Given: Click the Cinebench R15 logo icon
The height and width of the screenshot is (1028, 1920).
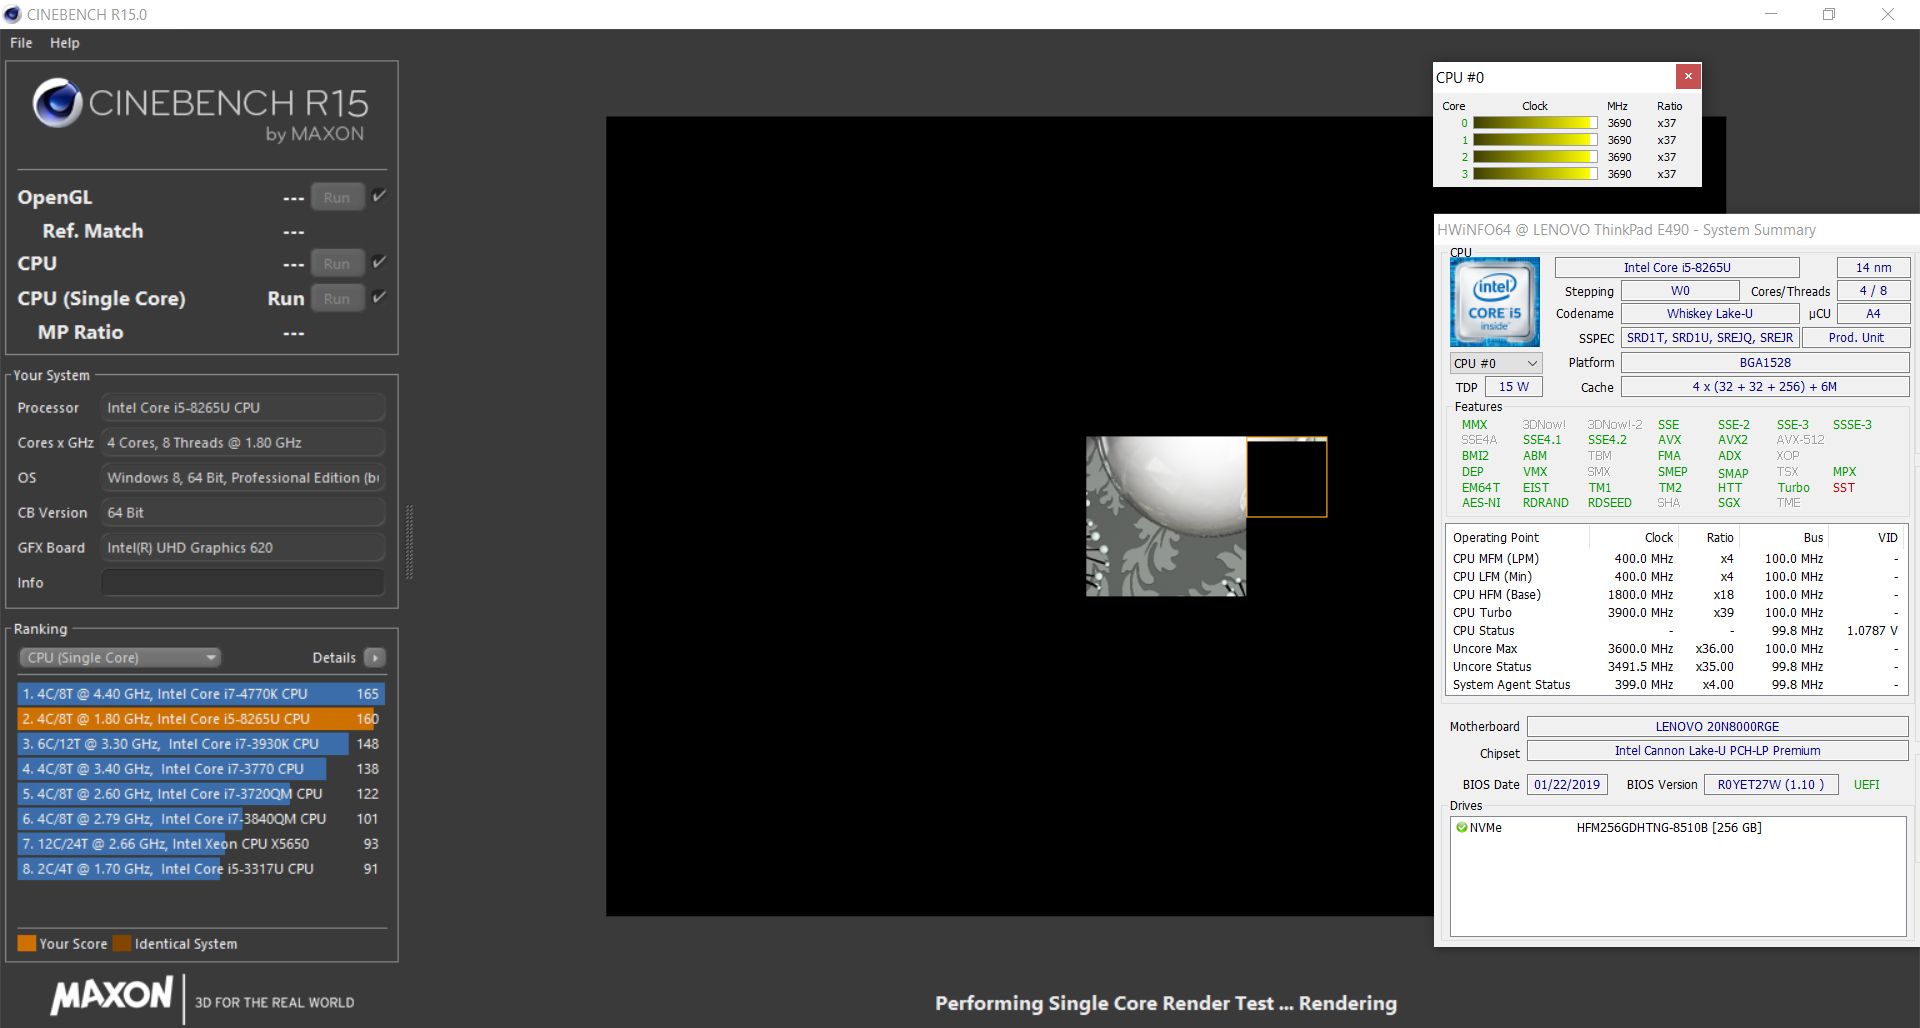Looking at the screenshot, I should [57, 103].
